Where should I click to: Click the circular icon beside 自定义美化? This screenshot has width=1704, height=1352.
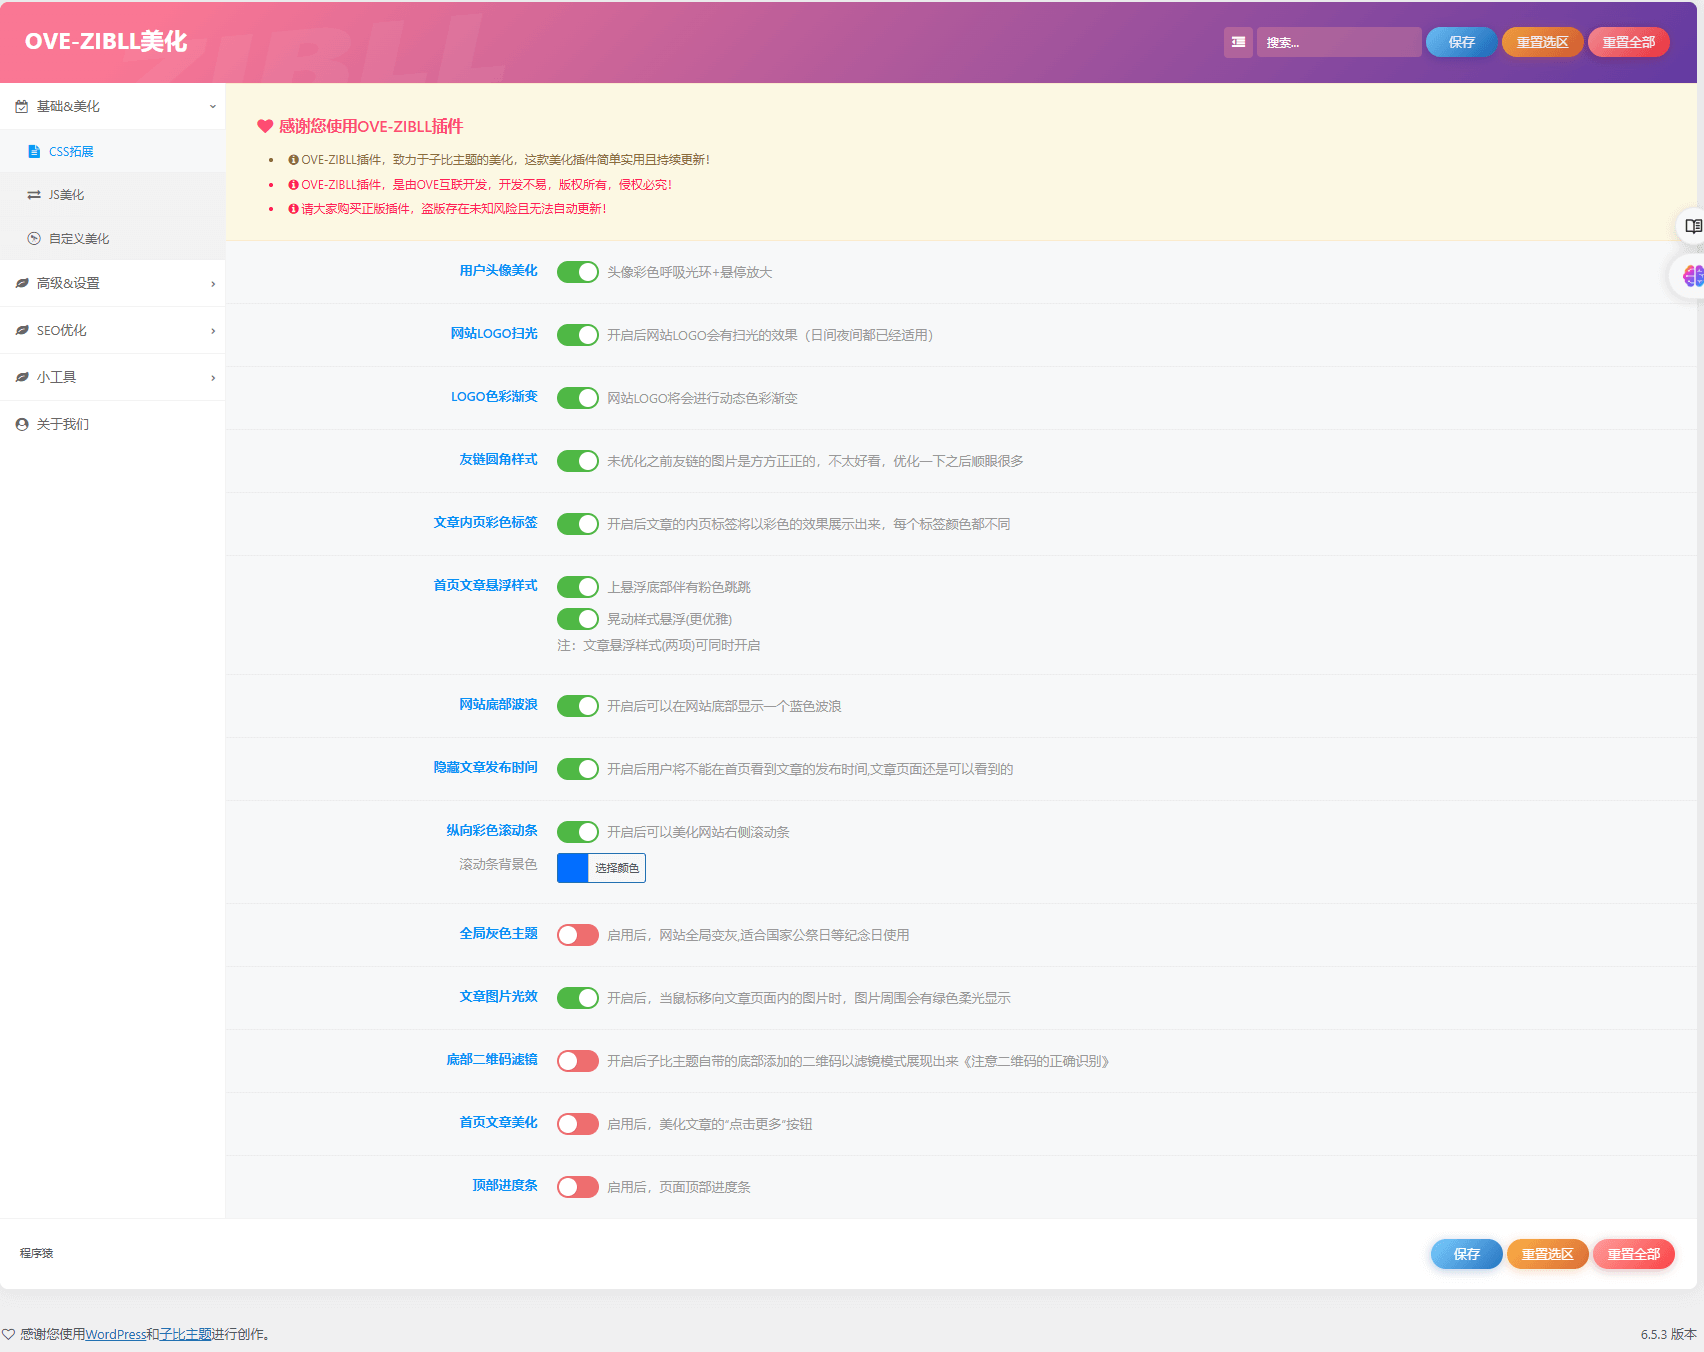tap(34, 239)
